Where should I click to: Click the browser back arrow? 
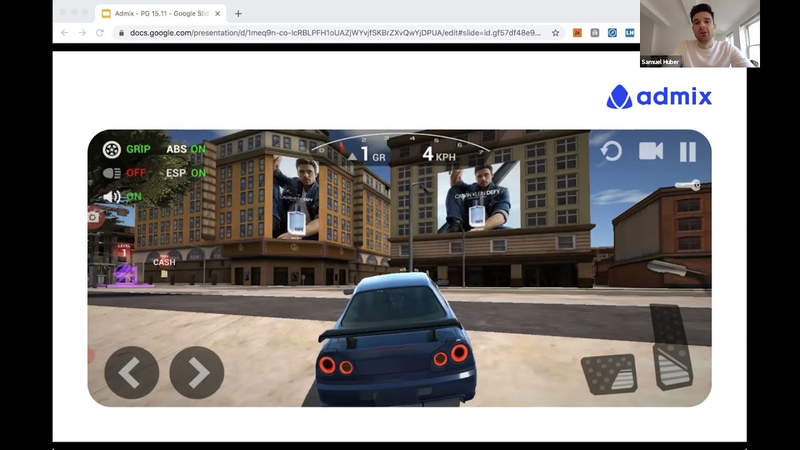65,33
